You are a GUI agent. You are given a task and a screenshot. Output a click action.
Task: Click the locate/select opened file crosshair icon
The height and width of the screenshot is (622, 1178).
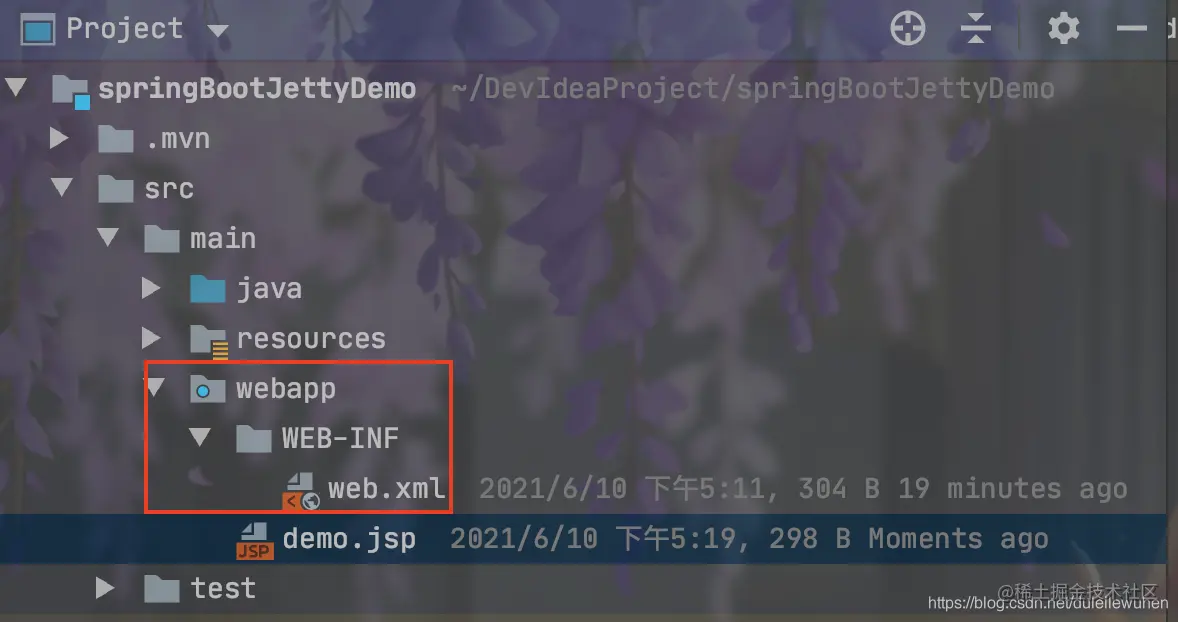(908, 29)
